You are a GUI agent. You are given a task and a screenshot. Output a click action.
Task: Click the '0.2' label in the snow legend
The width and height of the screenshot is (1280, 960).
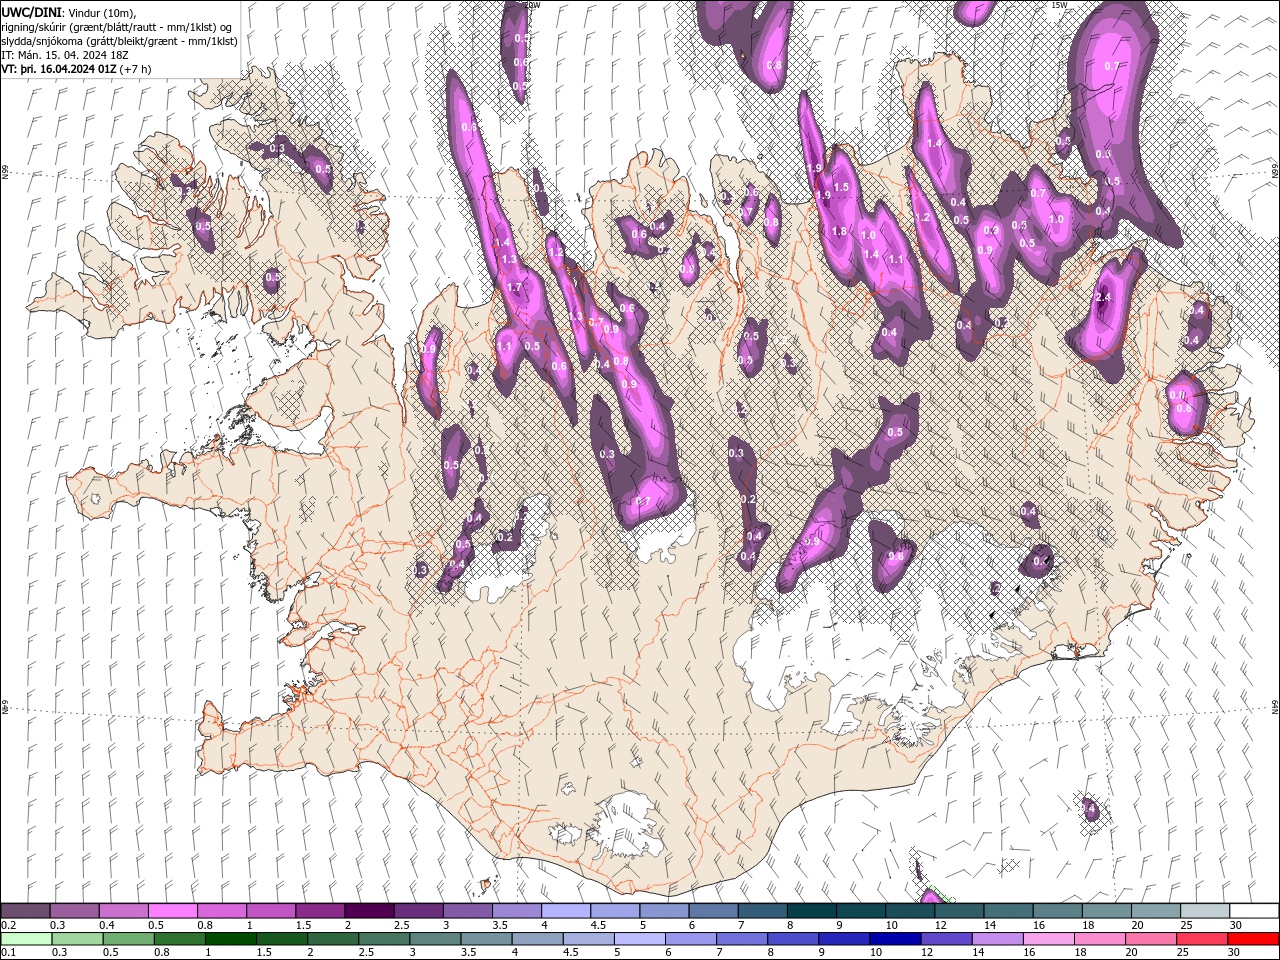(9, 925)
